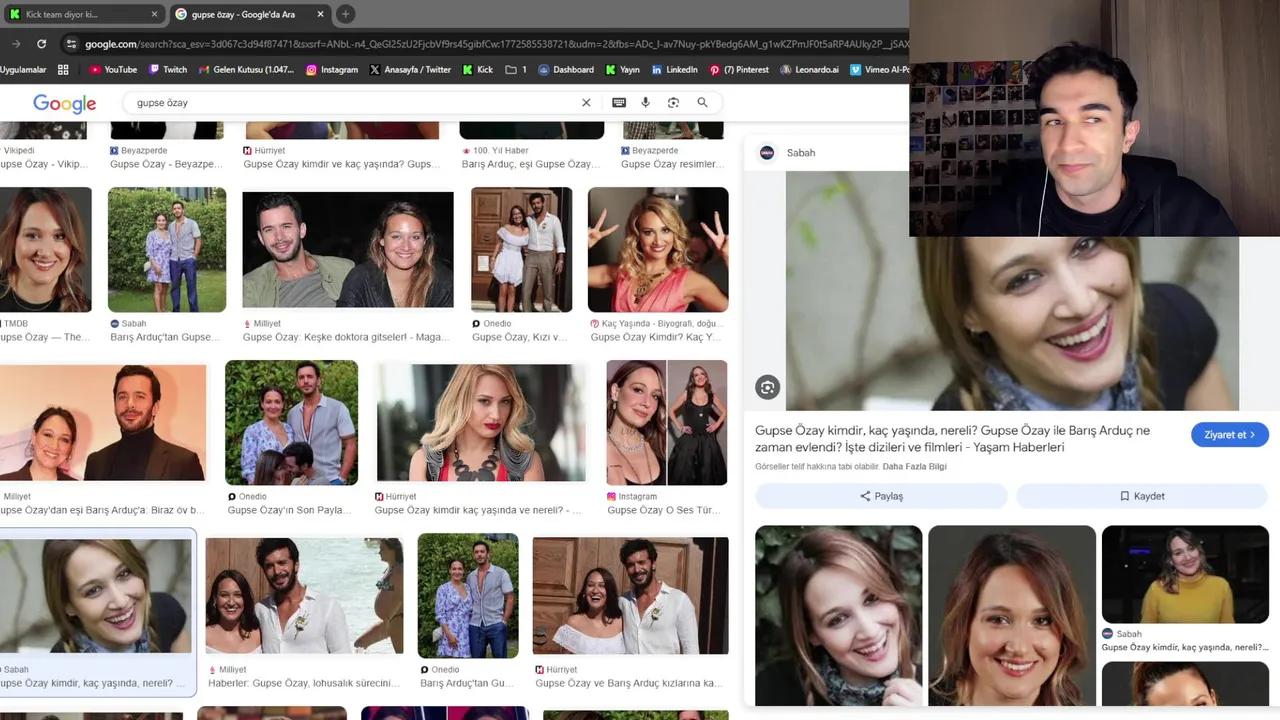Open the YouTube bookmark
The width and height of the screenshot is (1280, 720).
[x=113, y=70]
